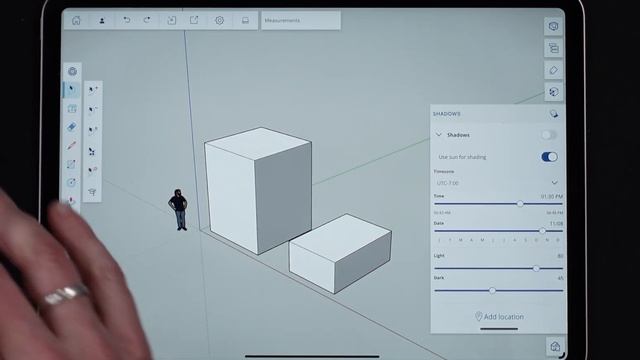640x360 pixels.
Task: Disable Use sun for shading switch
Action: [x=549, y=157]
